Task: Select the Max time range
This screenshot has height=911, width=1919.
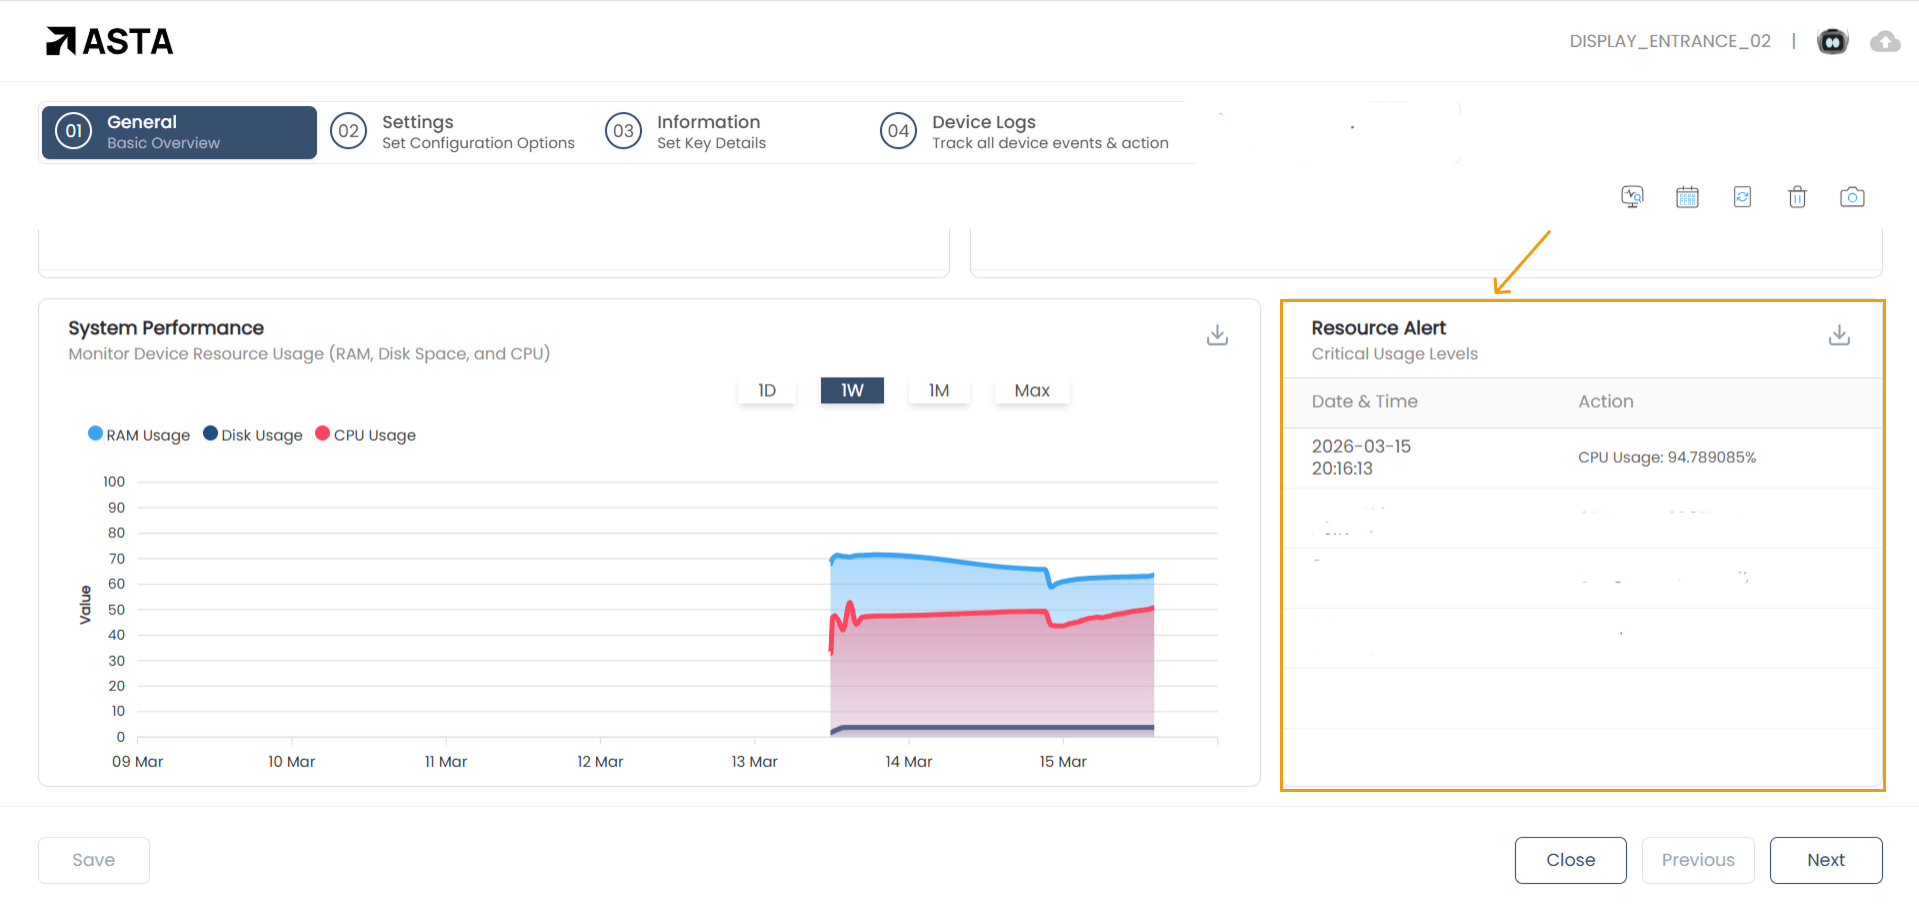Action: point(1032,390)
